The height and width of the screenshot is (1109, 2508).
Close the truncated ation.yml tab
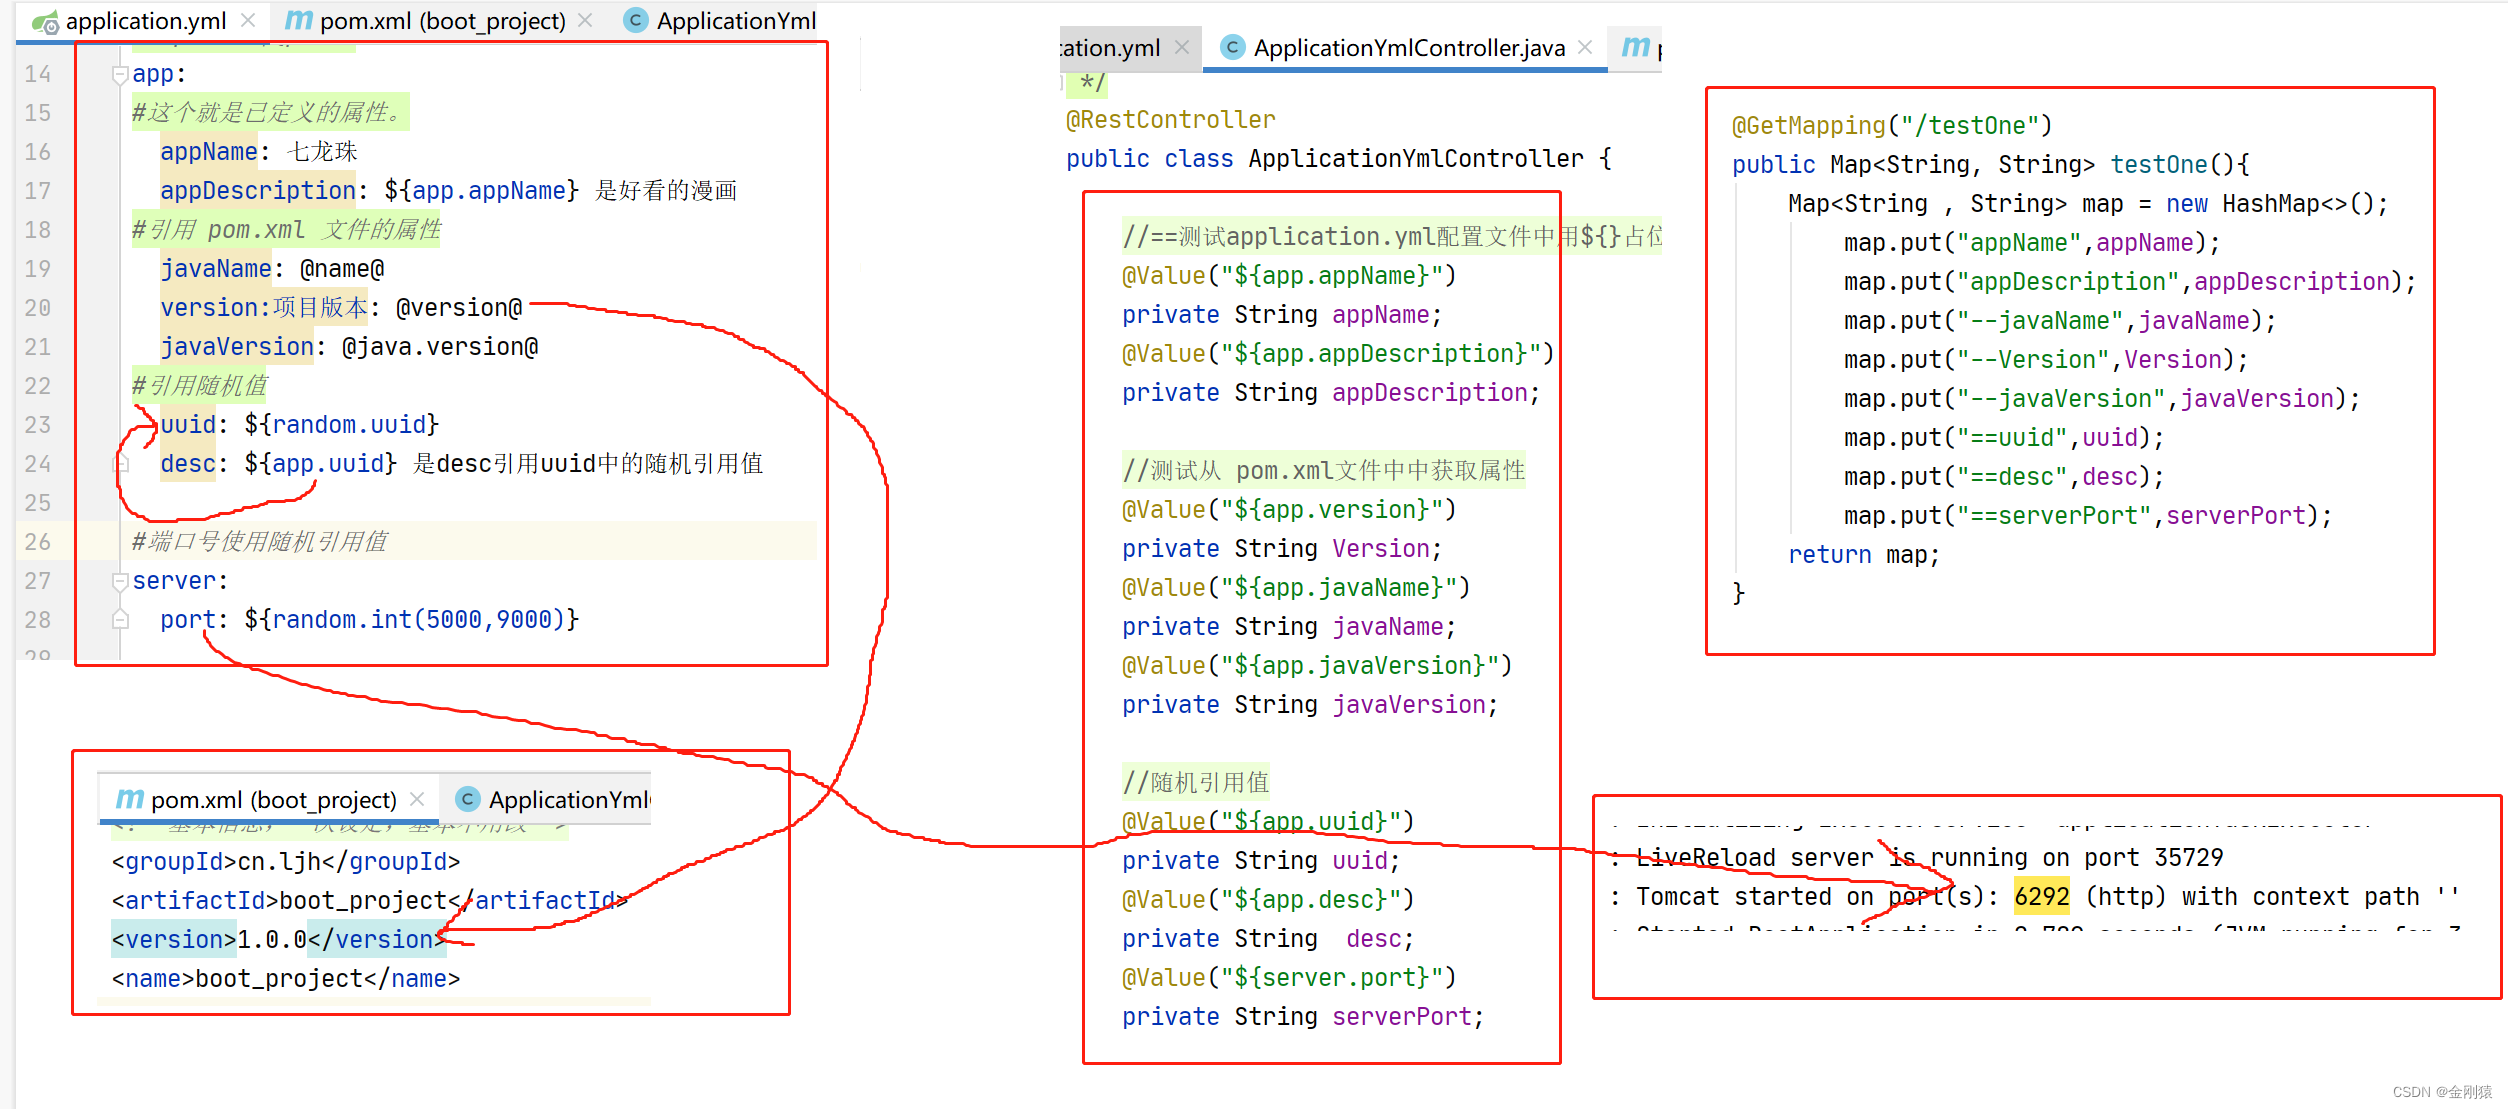(x=1182, y=47)
